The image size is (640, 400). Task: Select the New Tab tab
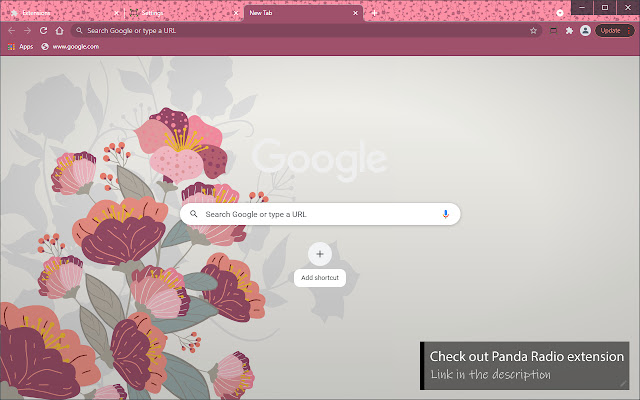coord(303,13)
